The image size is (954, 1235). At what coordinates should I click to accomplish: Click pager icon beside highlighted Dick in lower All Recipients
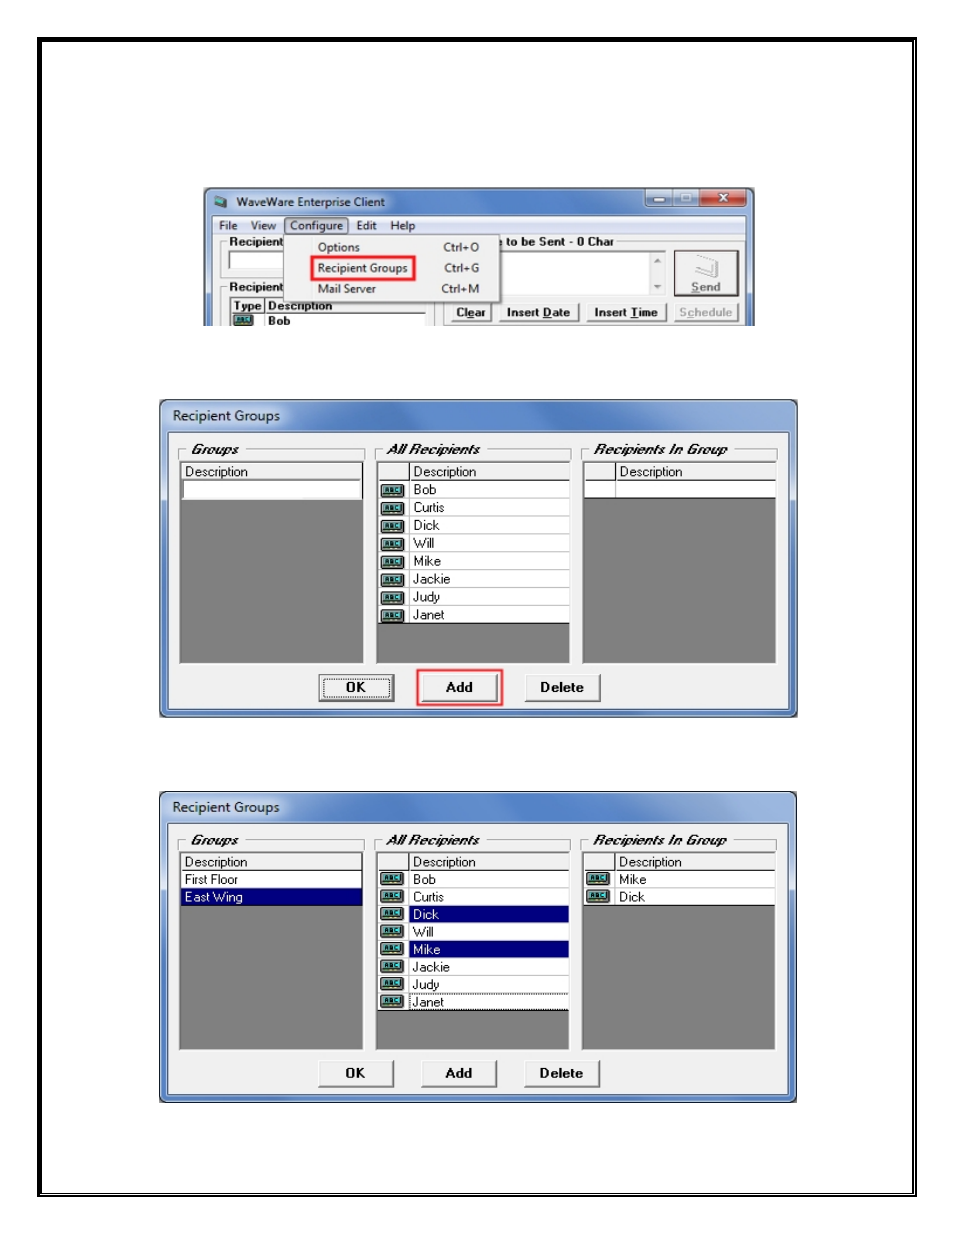tap(392, 914)
